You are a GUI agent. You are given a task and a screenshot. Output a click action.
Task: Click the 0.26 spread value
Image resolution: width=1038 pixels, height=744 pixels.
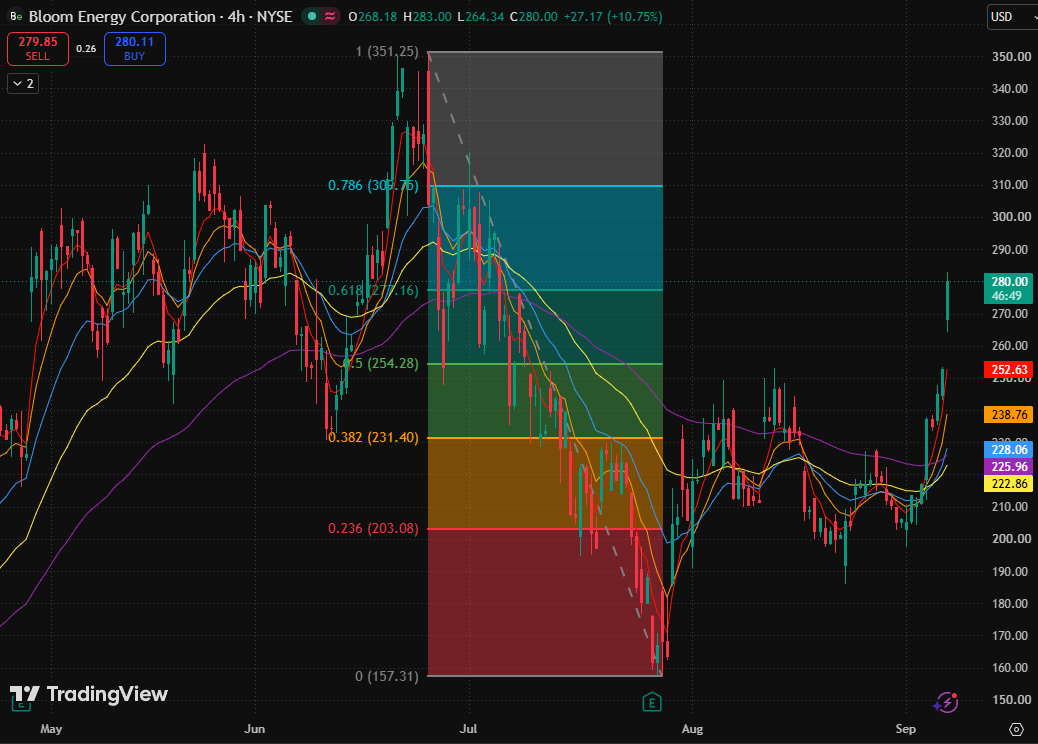click(x=86, y=48)
